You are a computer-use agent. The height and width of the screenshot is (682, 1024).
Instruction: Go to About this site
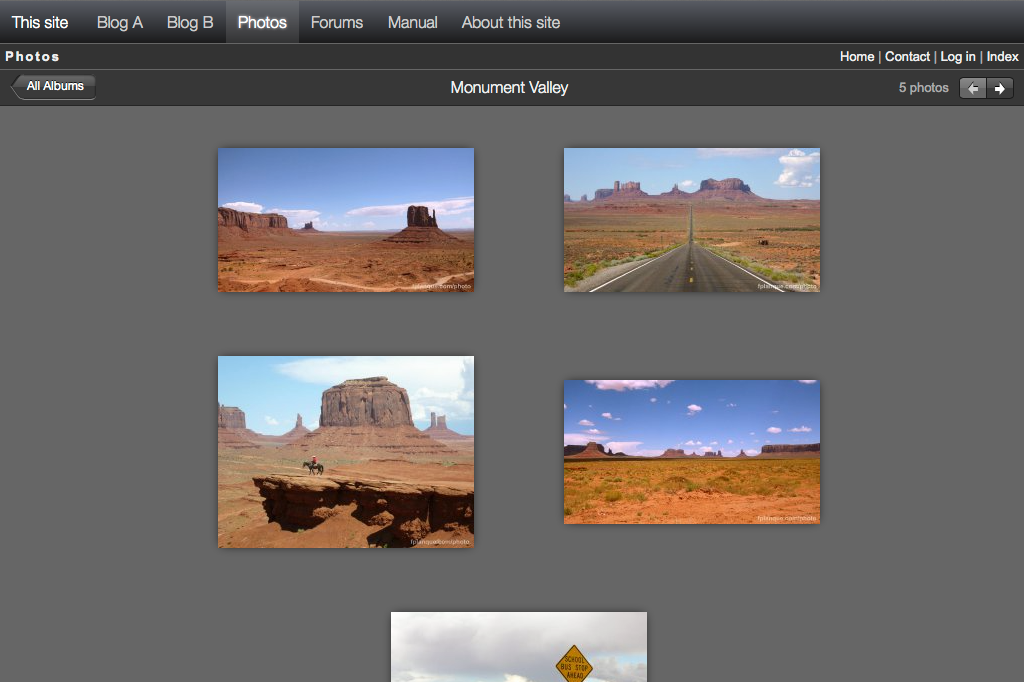click(510, 22)
